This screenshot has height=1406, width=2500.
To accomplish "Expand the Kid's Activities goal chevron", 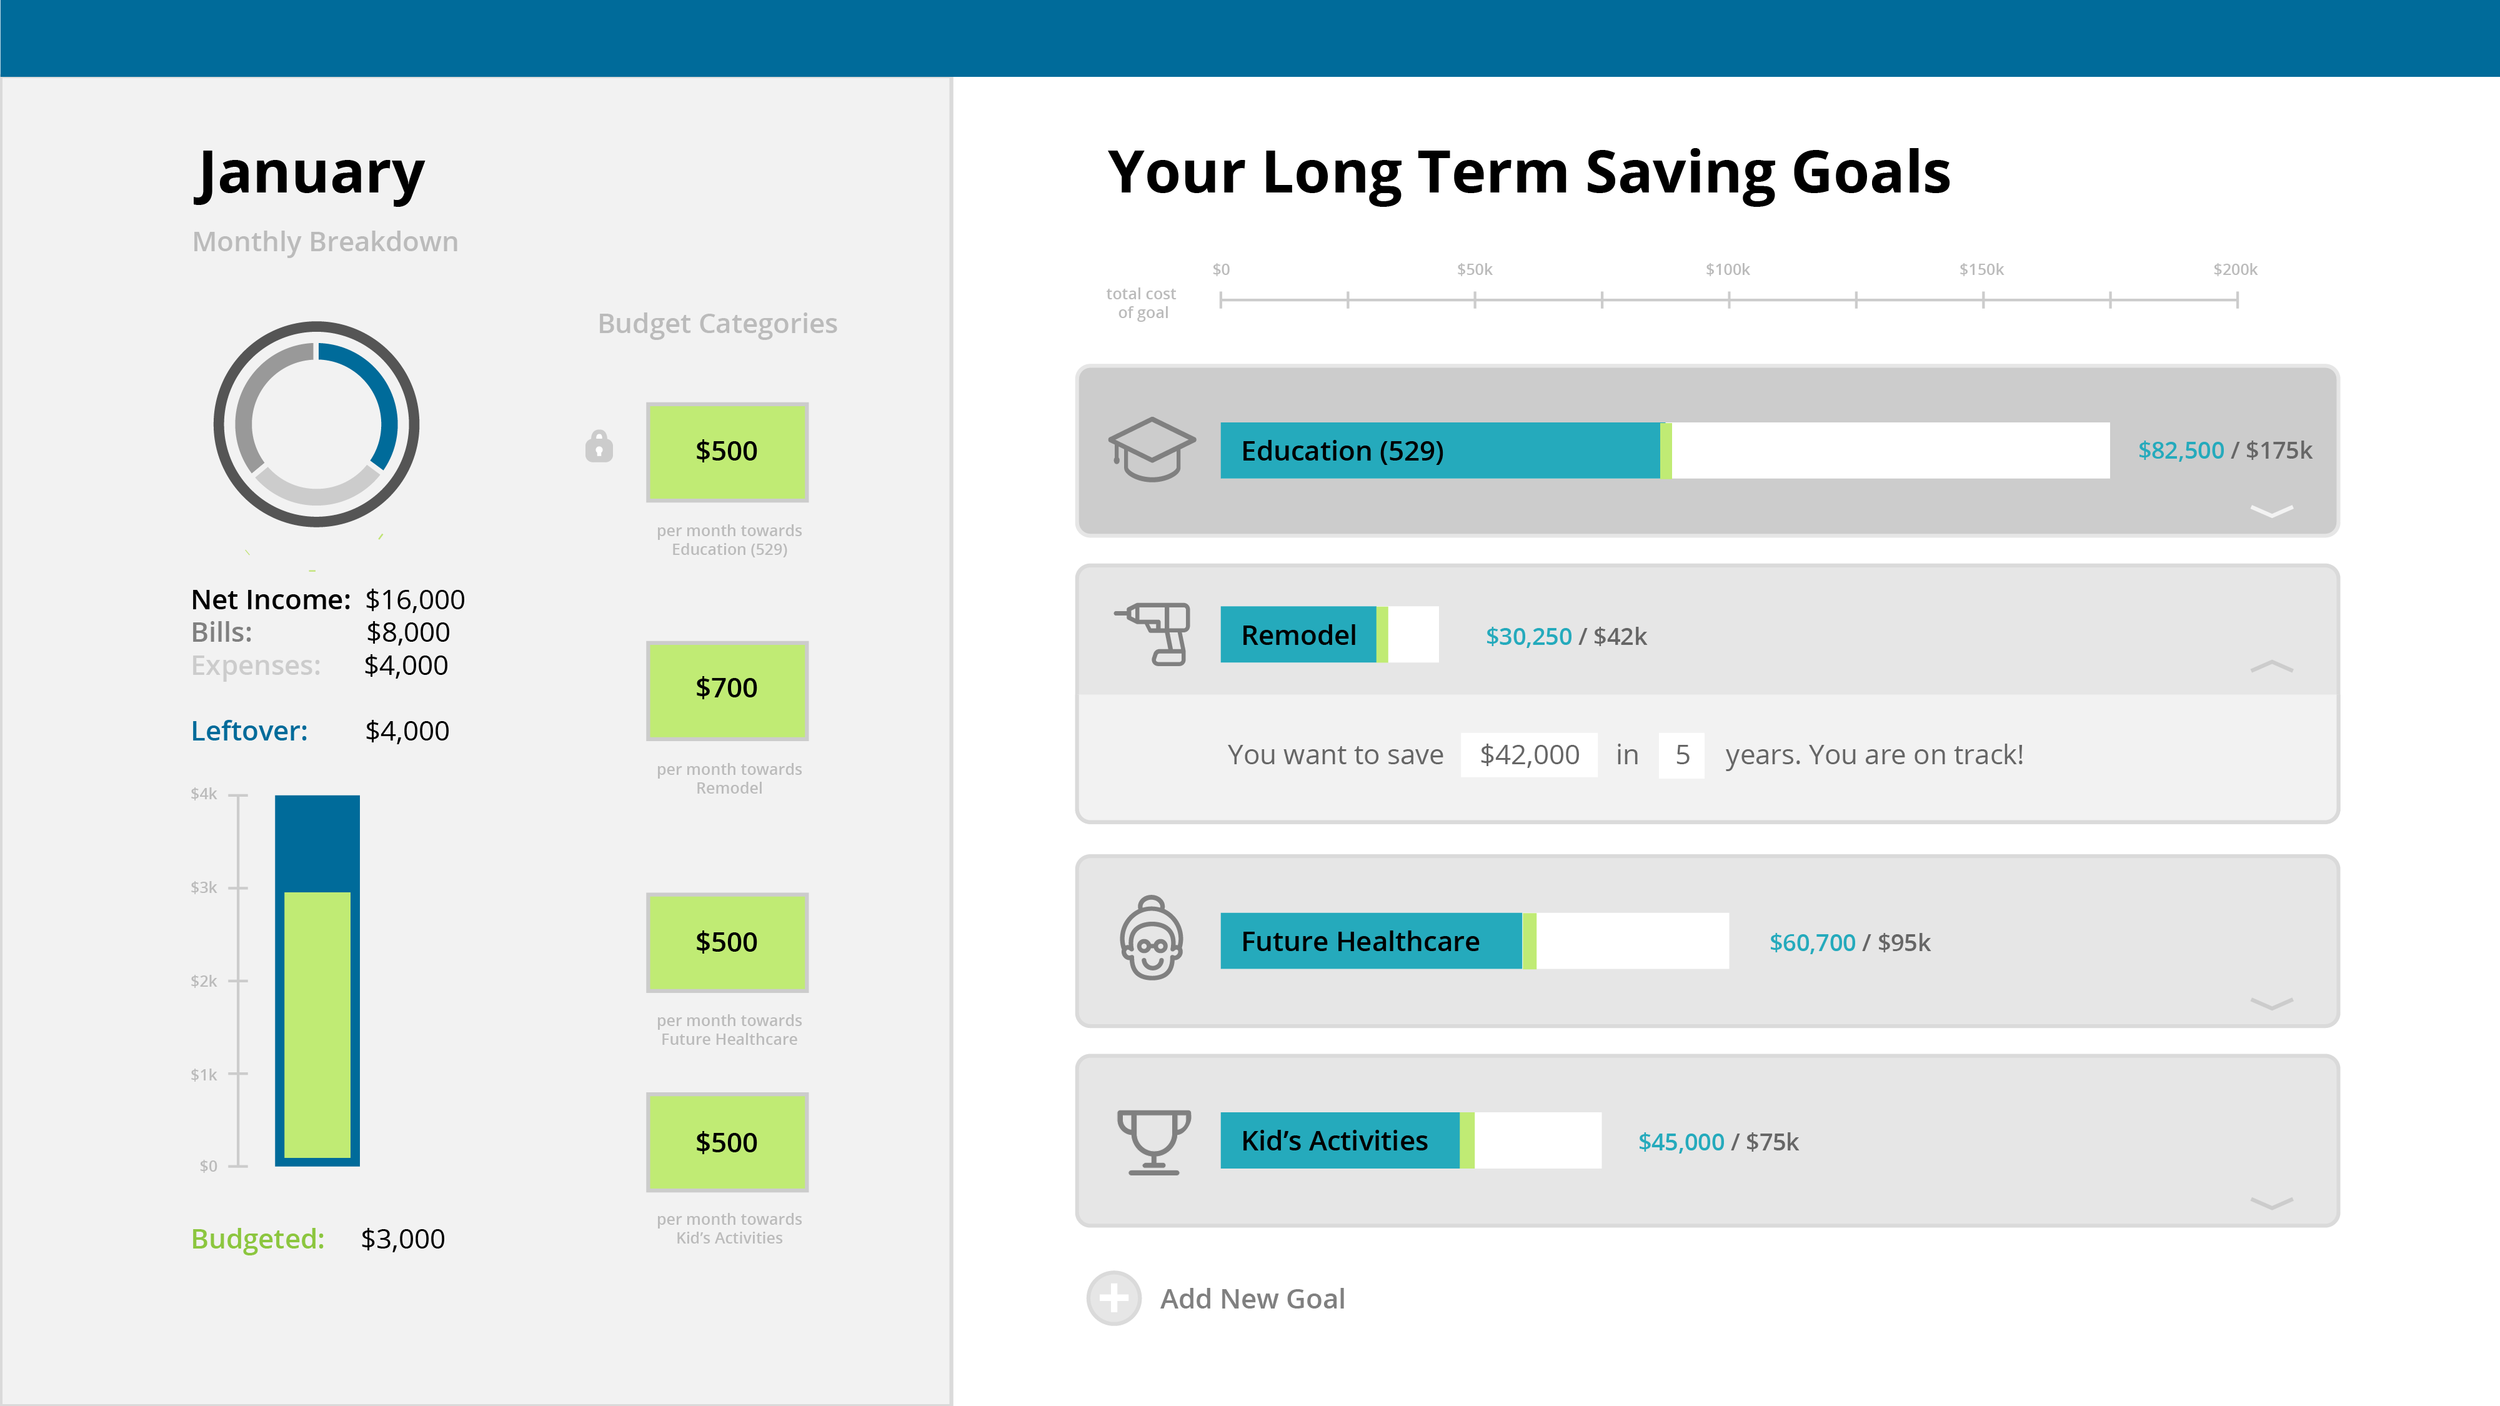I will pyautogui.click(x=2271, y=1203).
